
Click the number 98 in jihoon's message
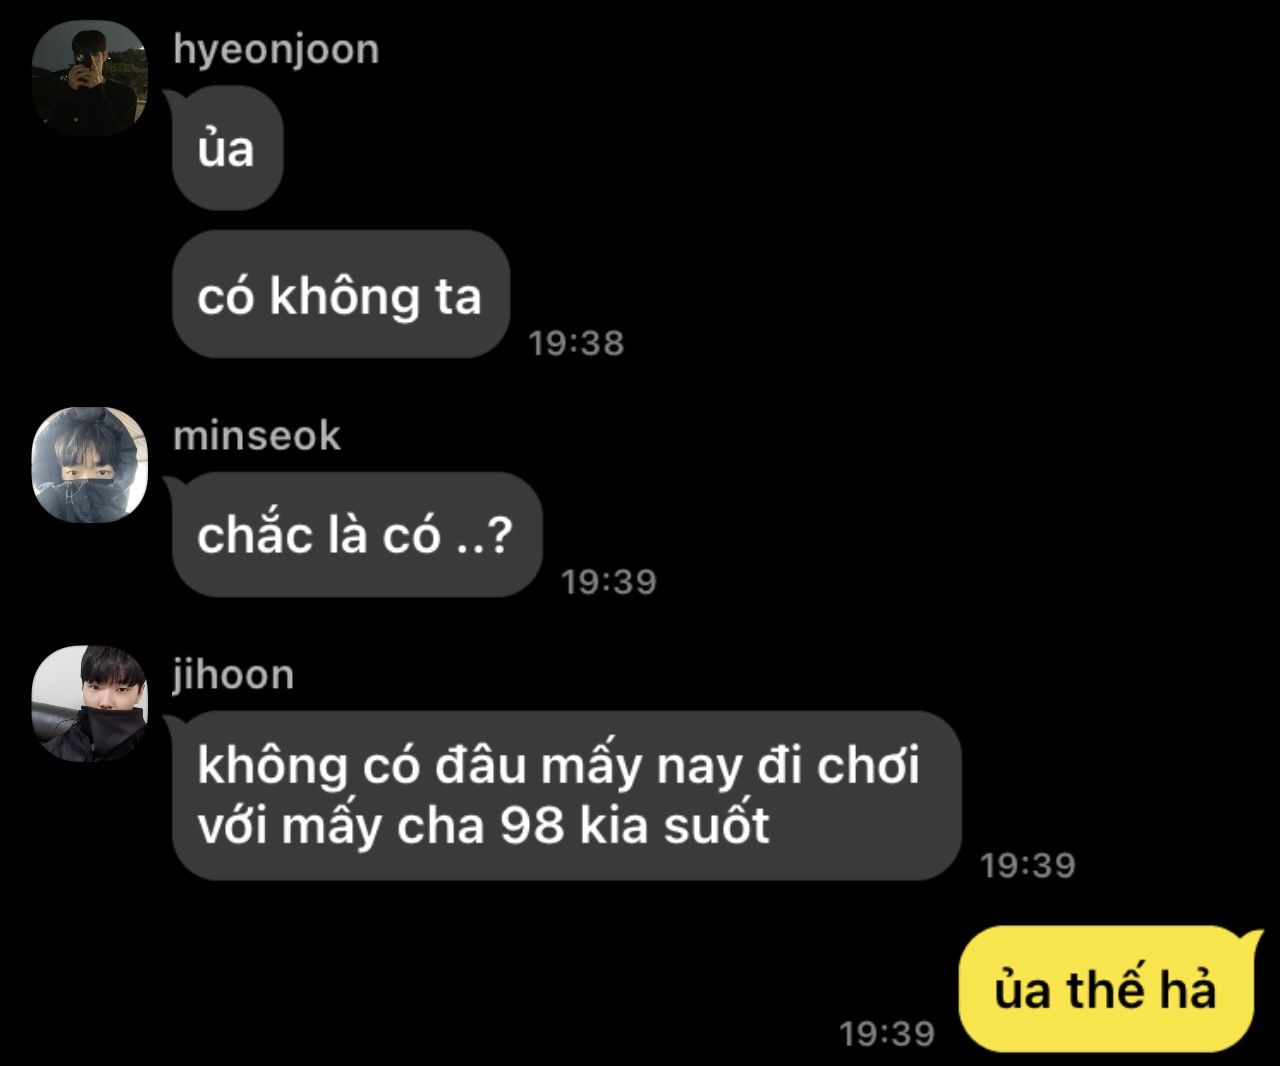[x=532, y=826]
